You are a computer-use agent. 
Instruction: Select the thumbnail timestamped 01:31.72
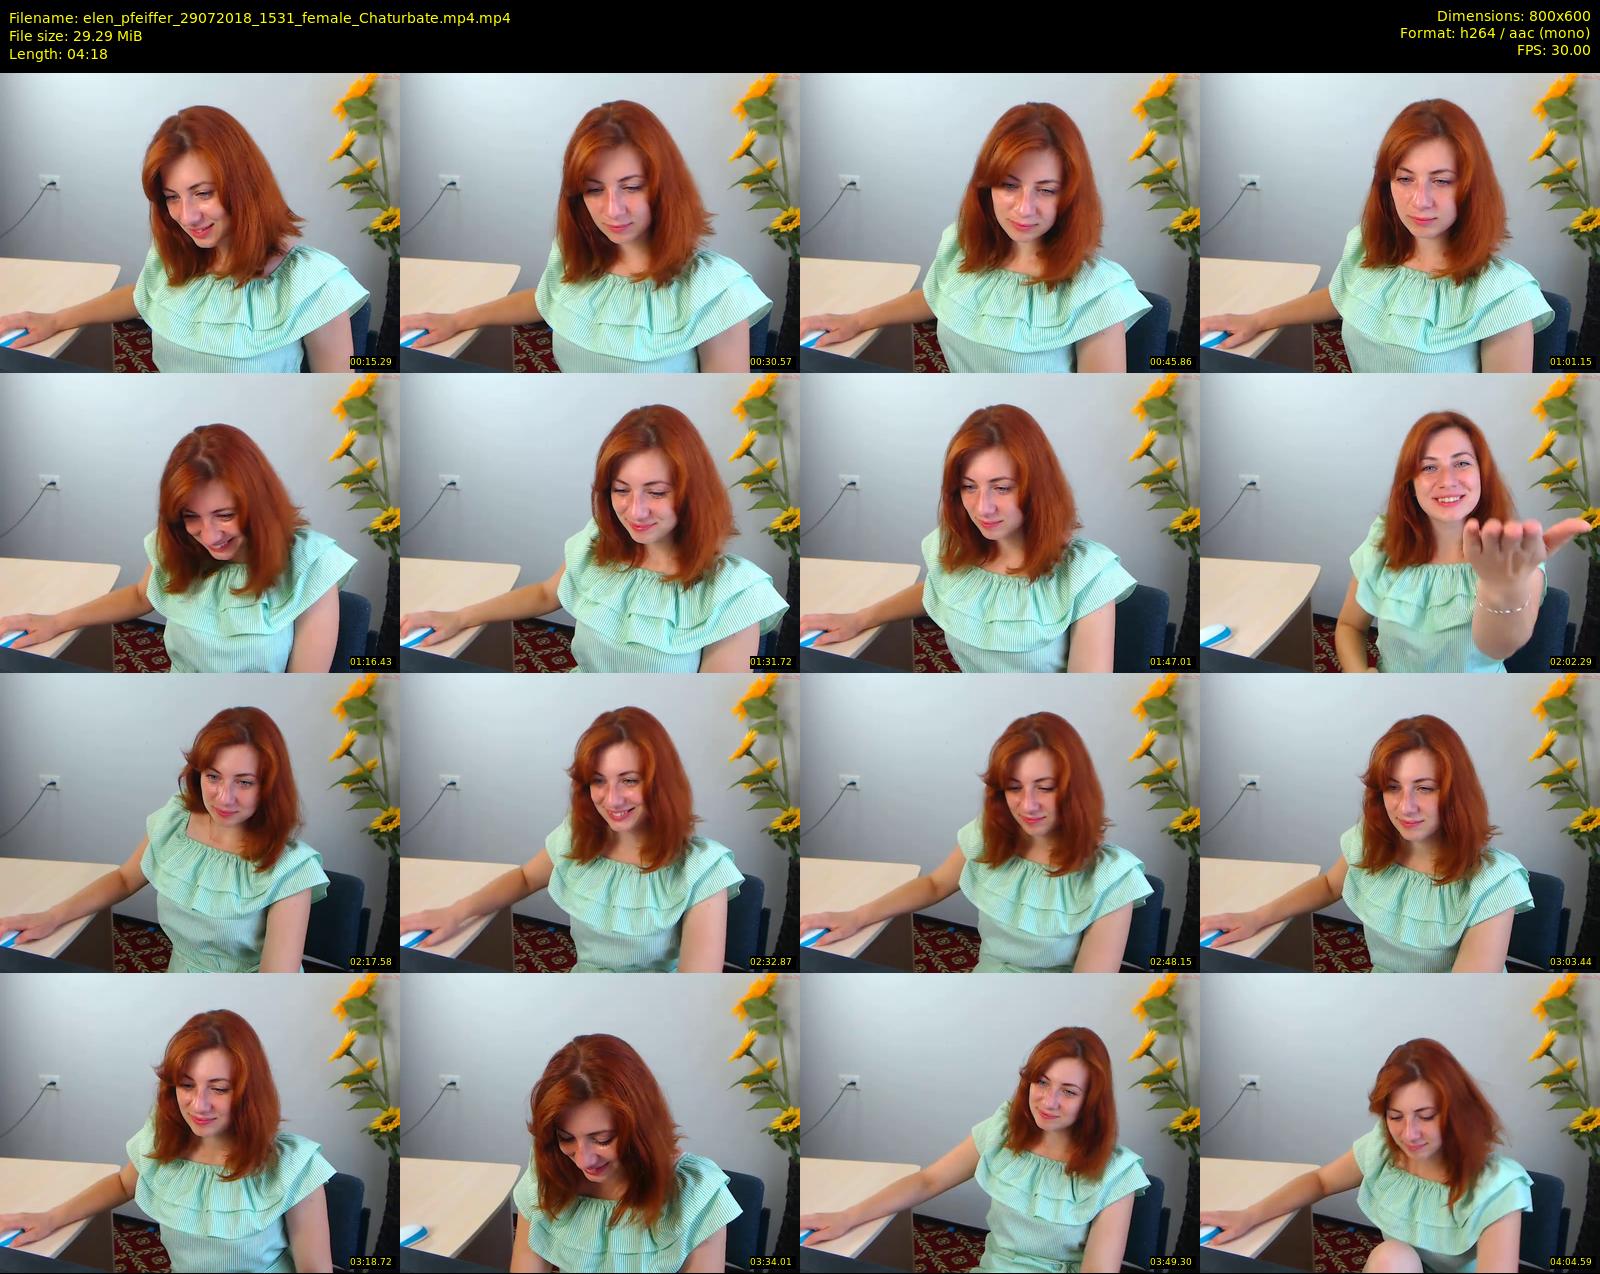(x=600, y=522)
